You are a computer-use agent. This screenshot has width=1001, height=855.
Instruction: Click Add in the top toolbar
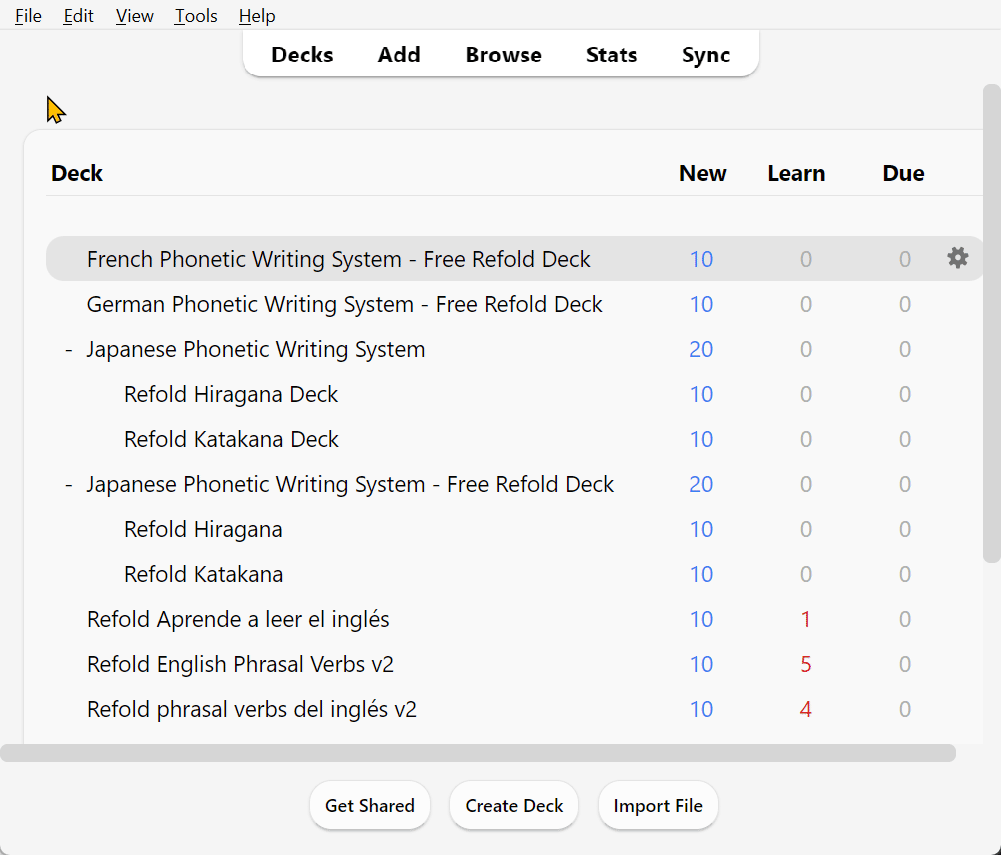click(399, 55)
